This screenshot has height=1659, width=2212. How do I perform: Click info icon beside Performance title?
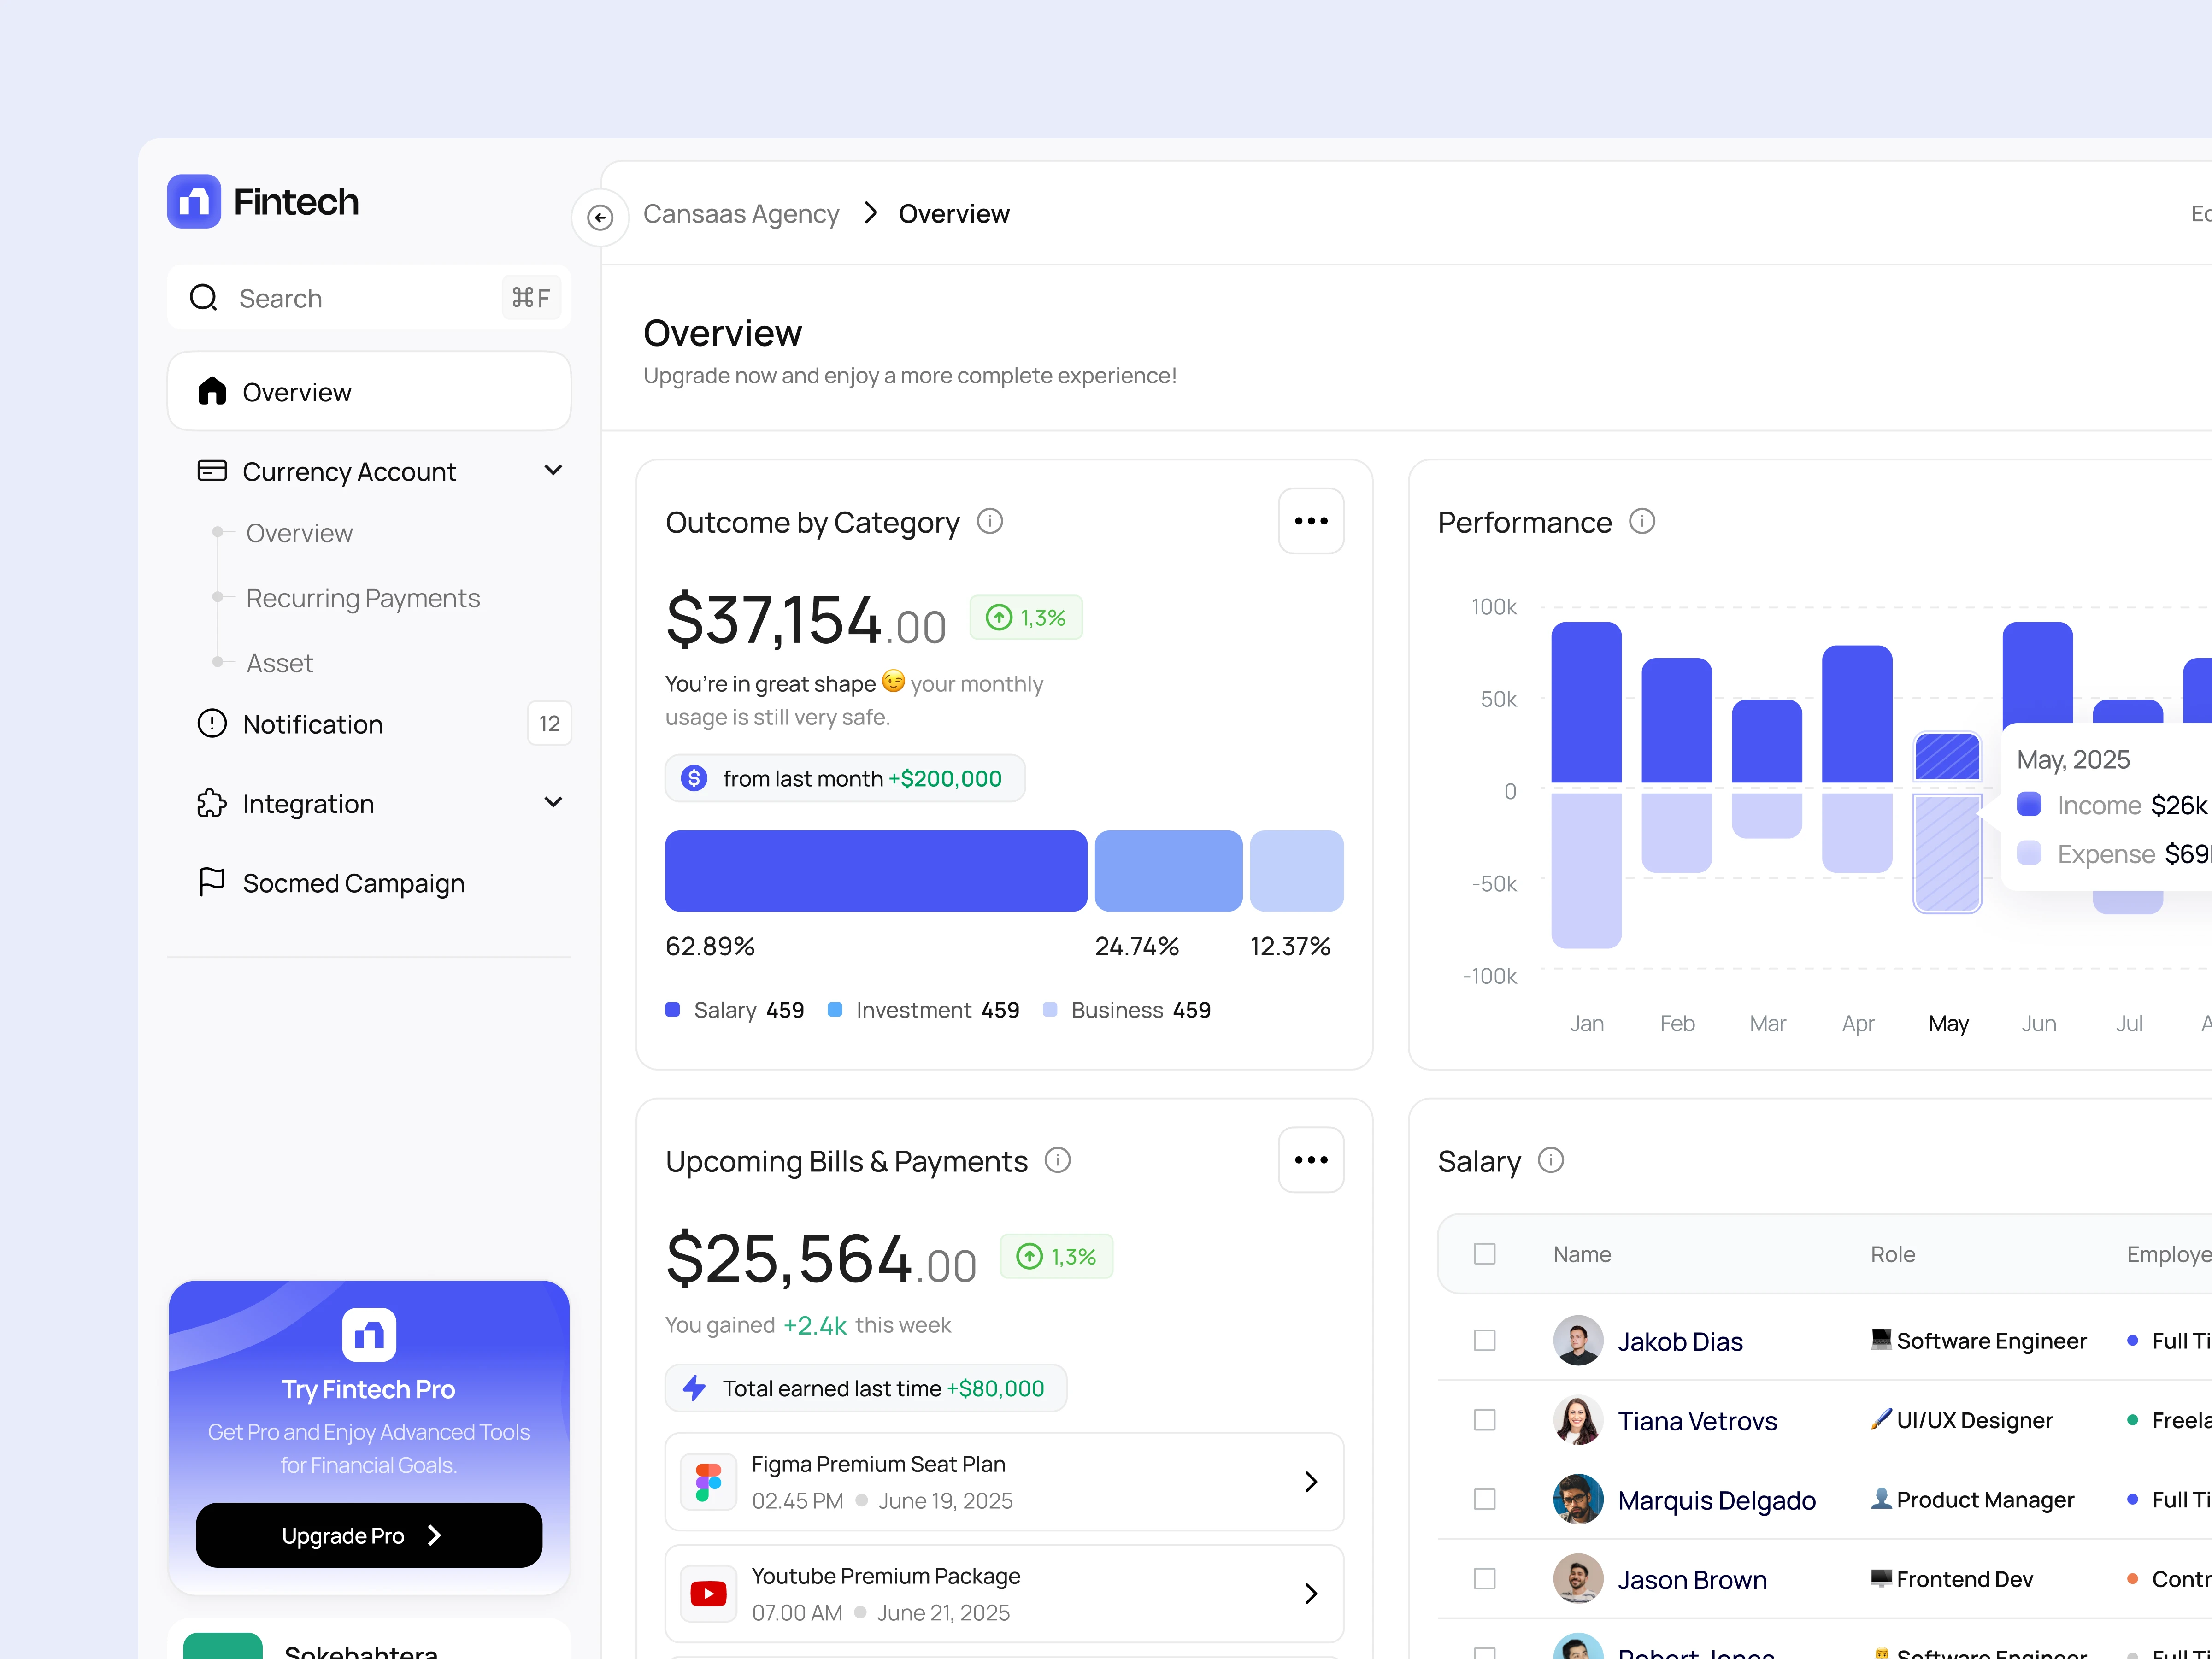[1641, 521]
